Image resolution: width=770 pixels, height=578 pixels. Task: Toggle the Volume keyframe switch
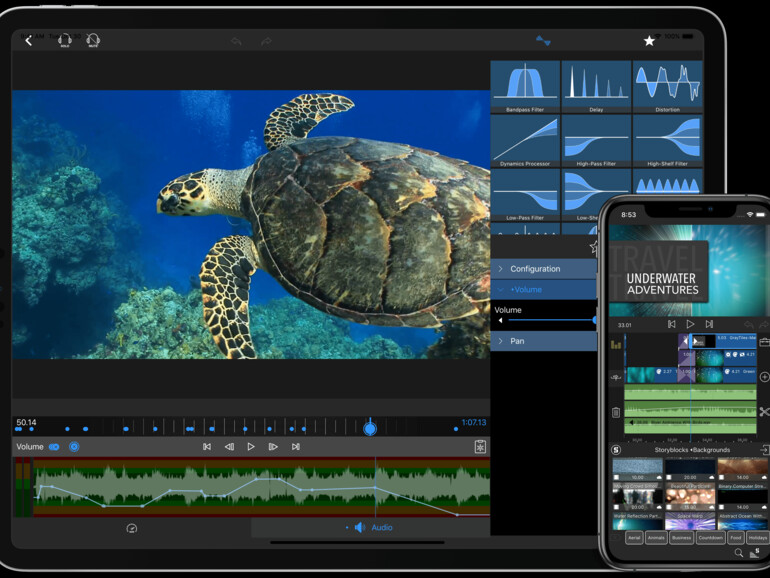tap(54, 447)
